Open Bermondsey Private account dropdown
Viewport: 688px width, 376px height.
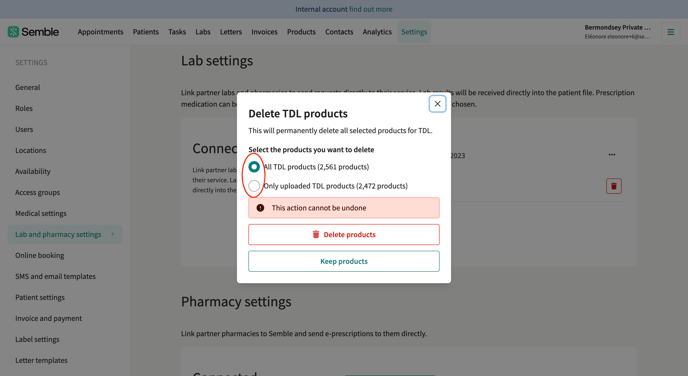(x=617, y=32)
